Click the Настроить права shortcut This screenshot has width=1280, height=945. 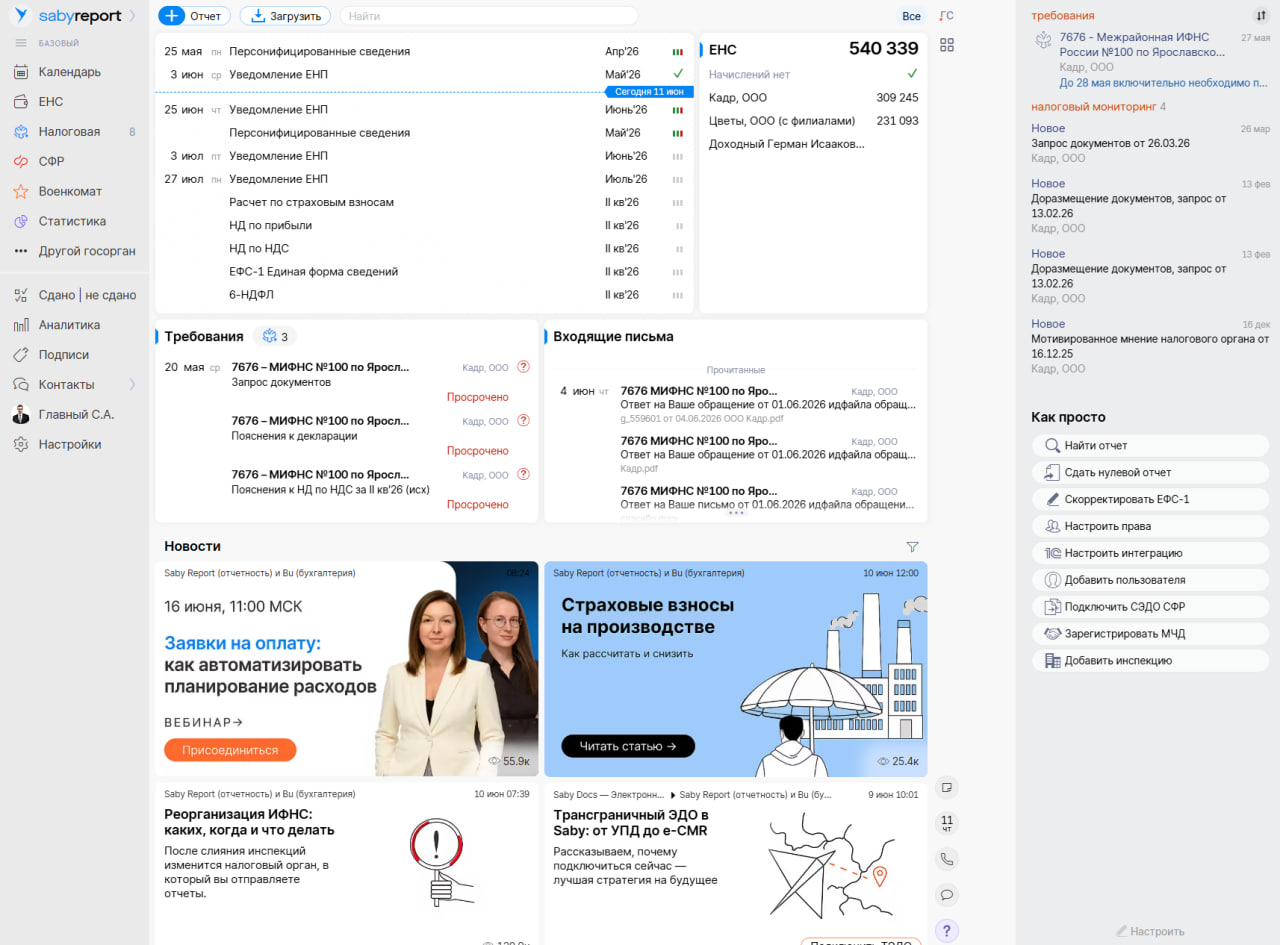pos(1150,526)
